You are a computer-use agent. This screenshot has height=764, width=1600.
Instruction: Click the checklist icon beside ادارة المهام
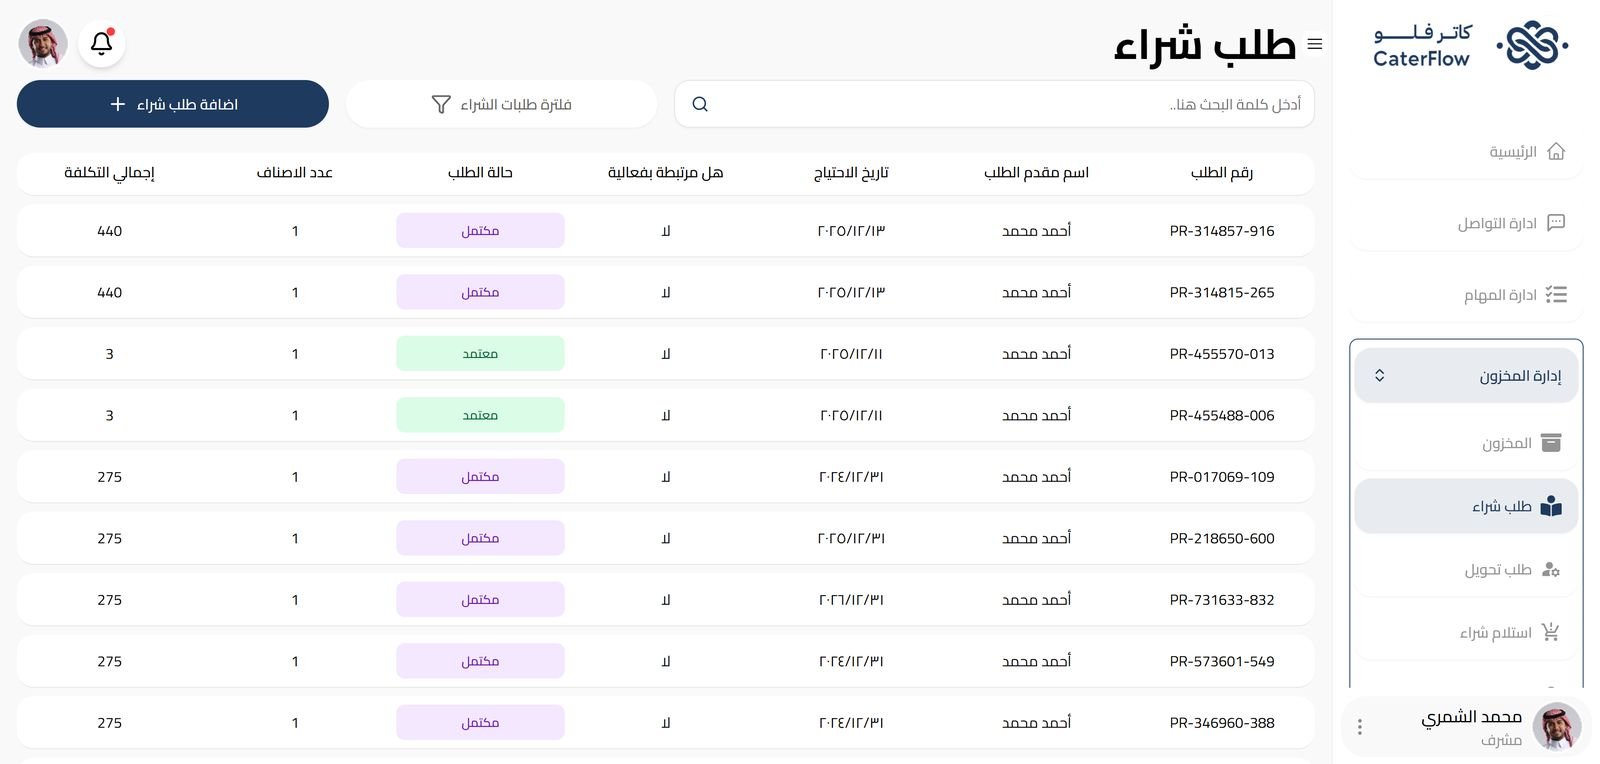point(1556,295)
